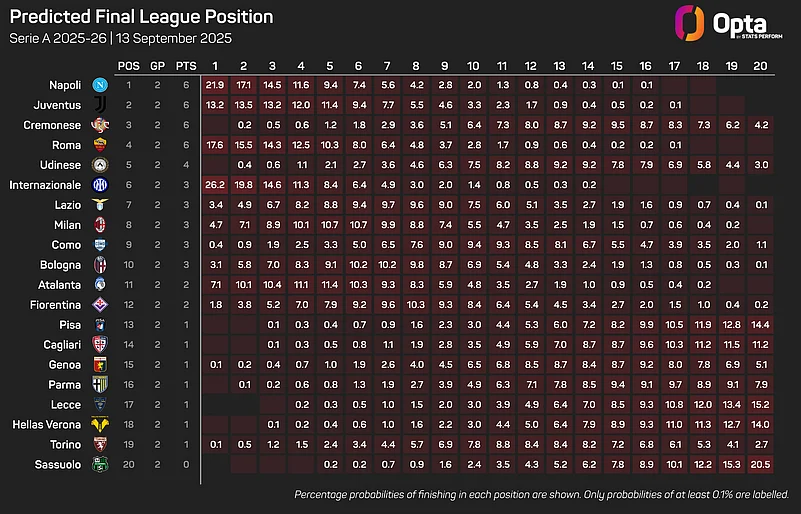Click the Cremonese team name
Image resolution: width=801 pixels, height=514 pixels.
coord(52,125)
